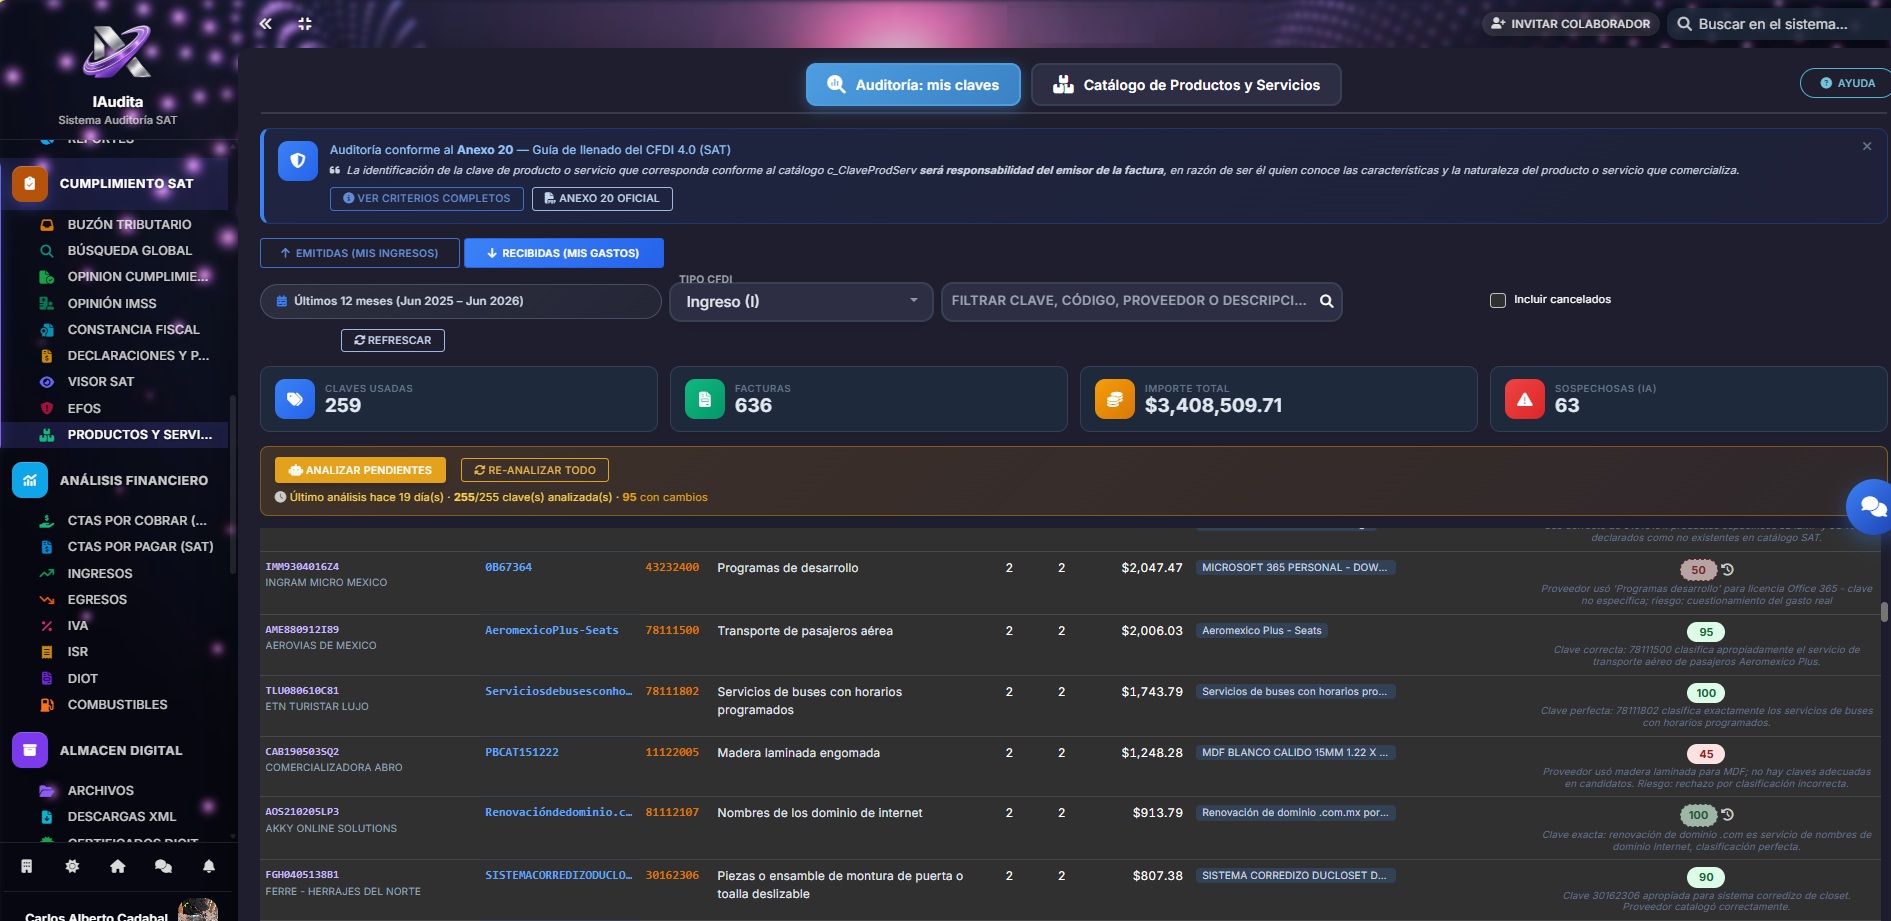Image resolution: width=1891 pixels, height=921 pixels.
Task: Open floating chat support bubble
Action: point(1869,507)
